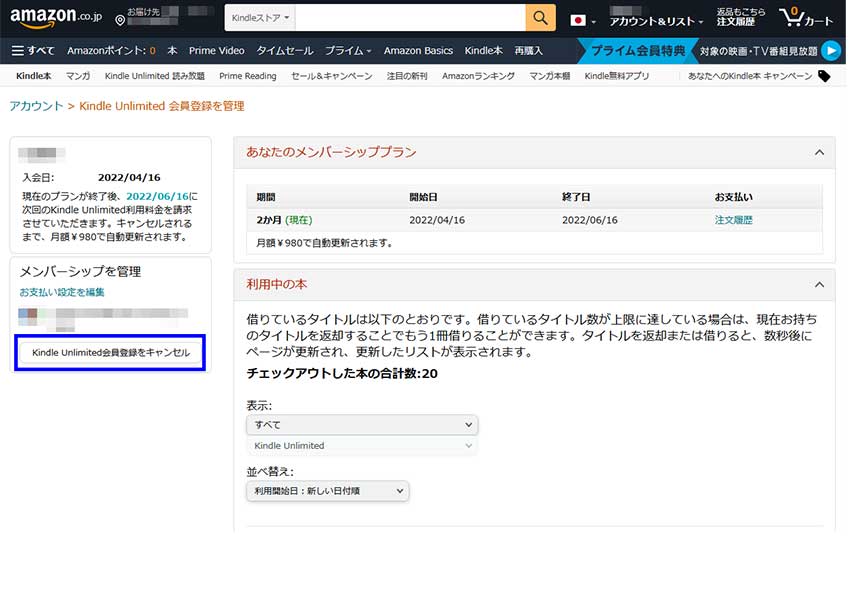Viewport: 850px width, 602px height.
Task: Open セール&キャンペーン tab
Action: pyautogui.click(x=331, y=76)
